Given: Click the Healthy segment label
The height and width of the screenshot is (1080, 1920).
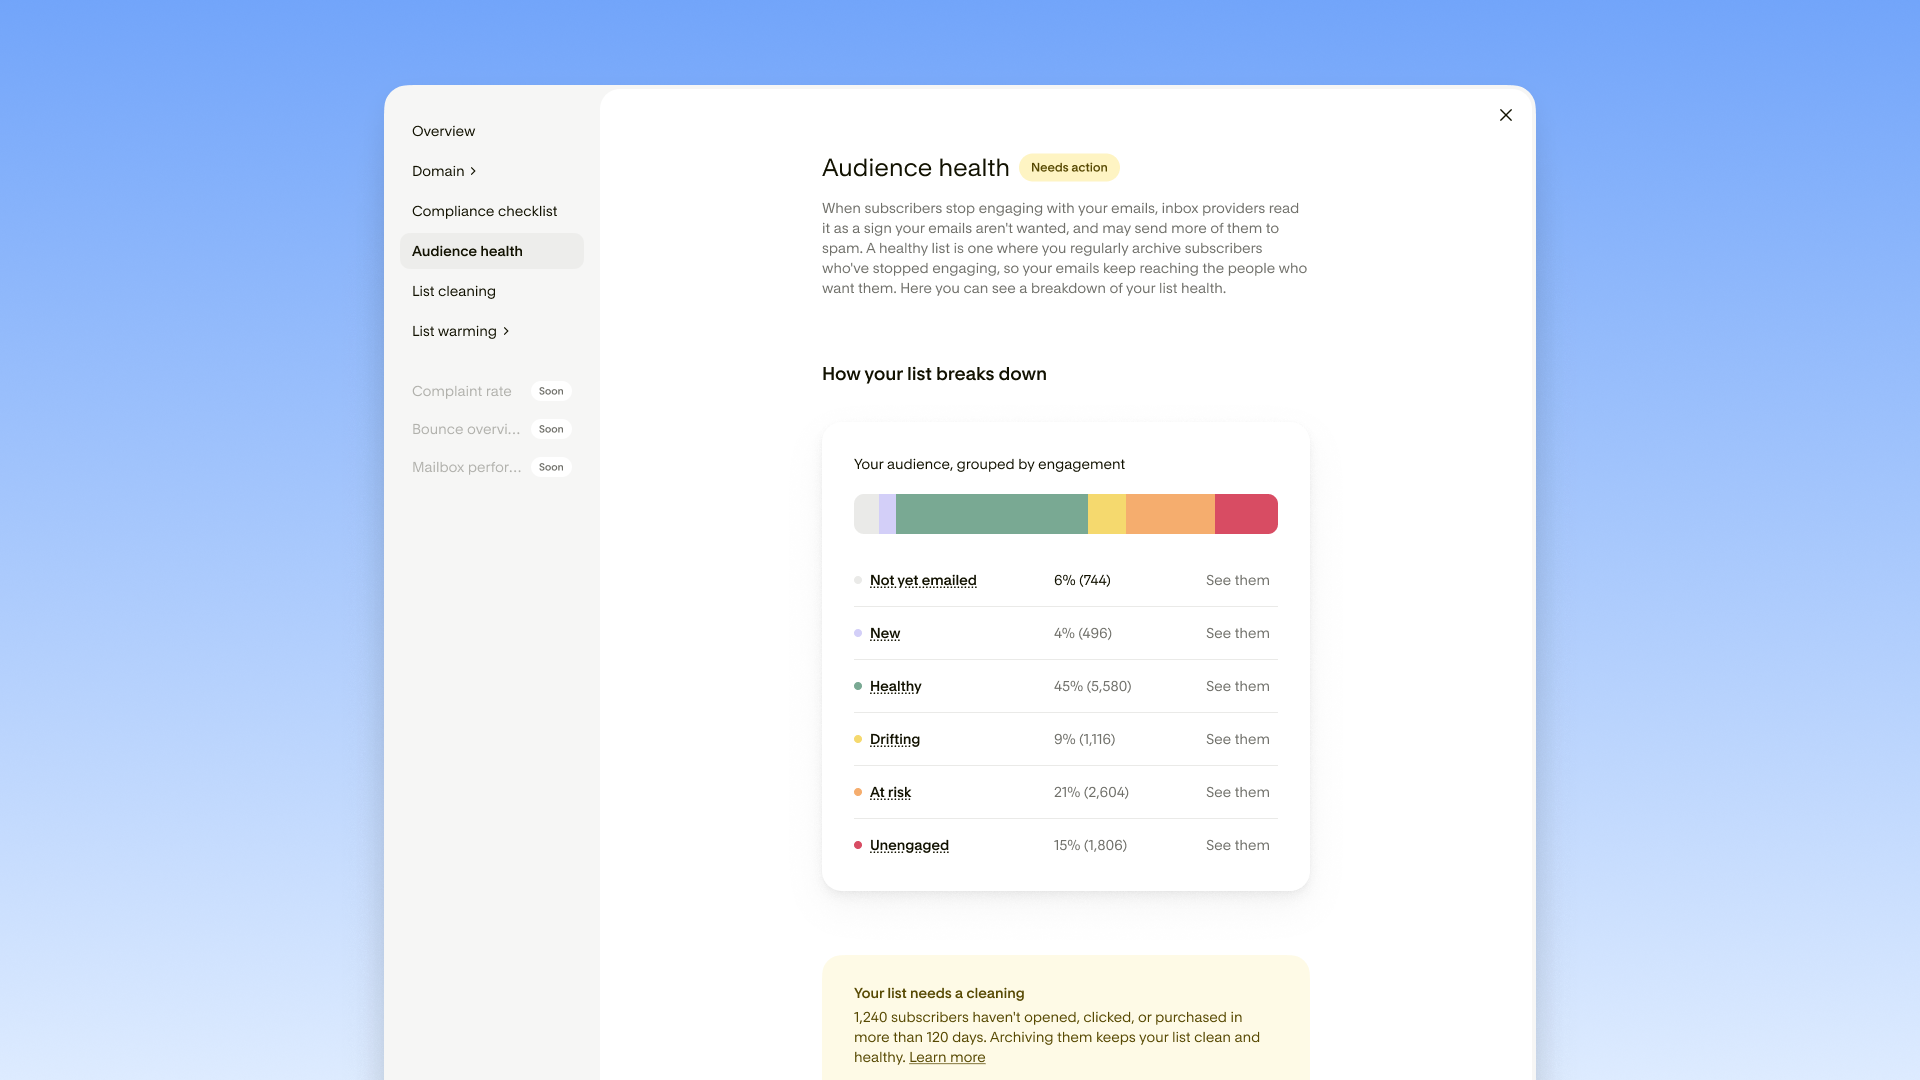Looking at the screenshot, I should 895,686.
